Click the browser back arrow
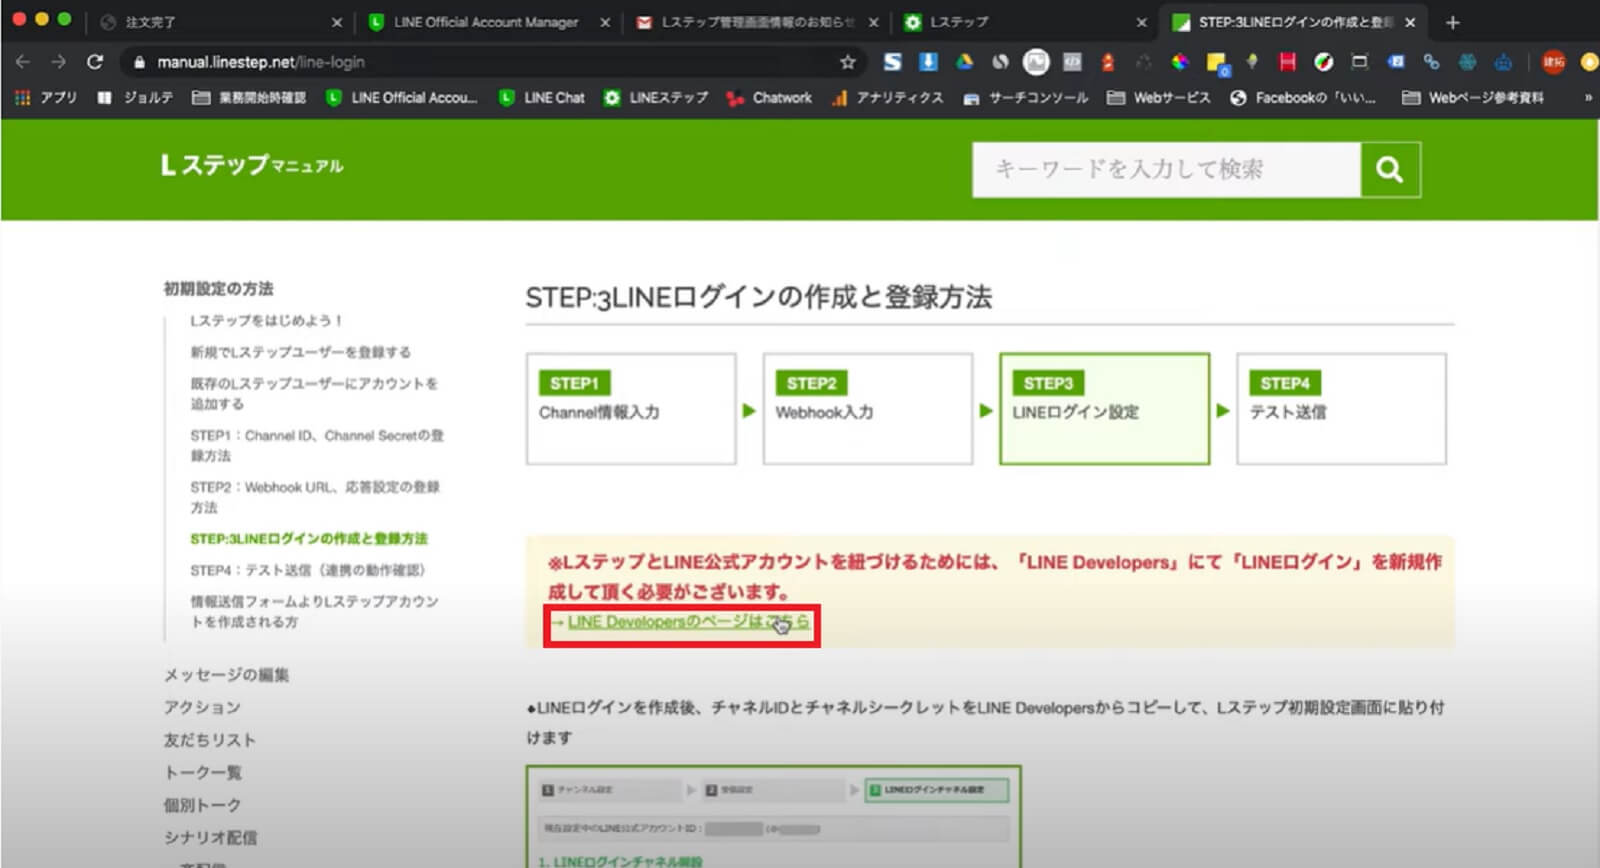 (x=23, y=62)
